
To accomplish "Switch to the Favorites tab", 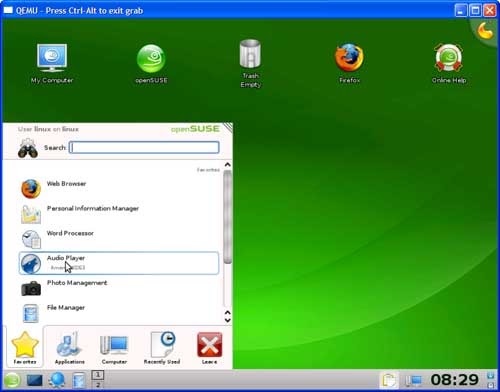I will [25, 348].
